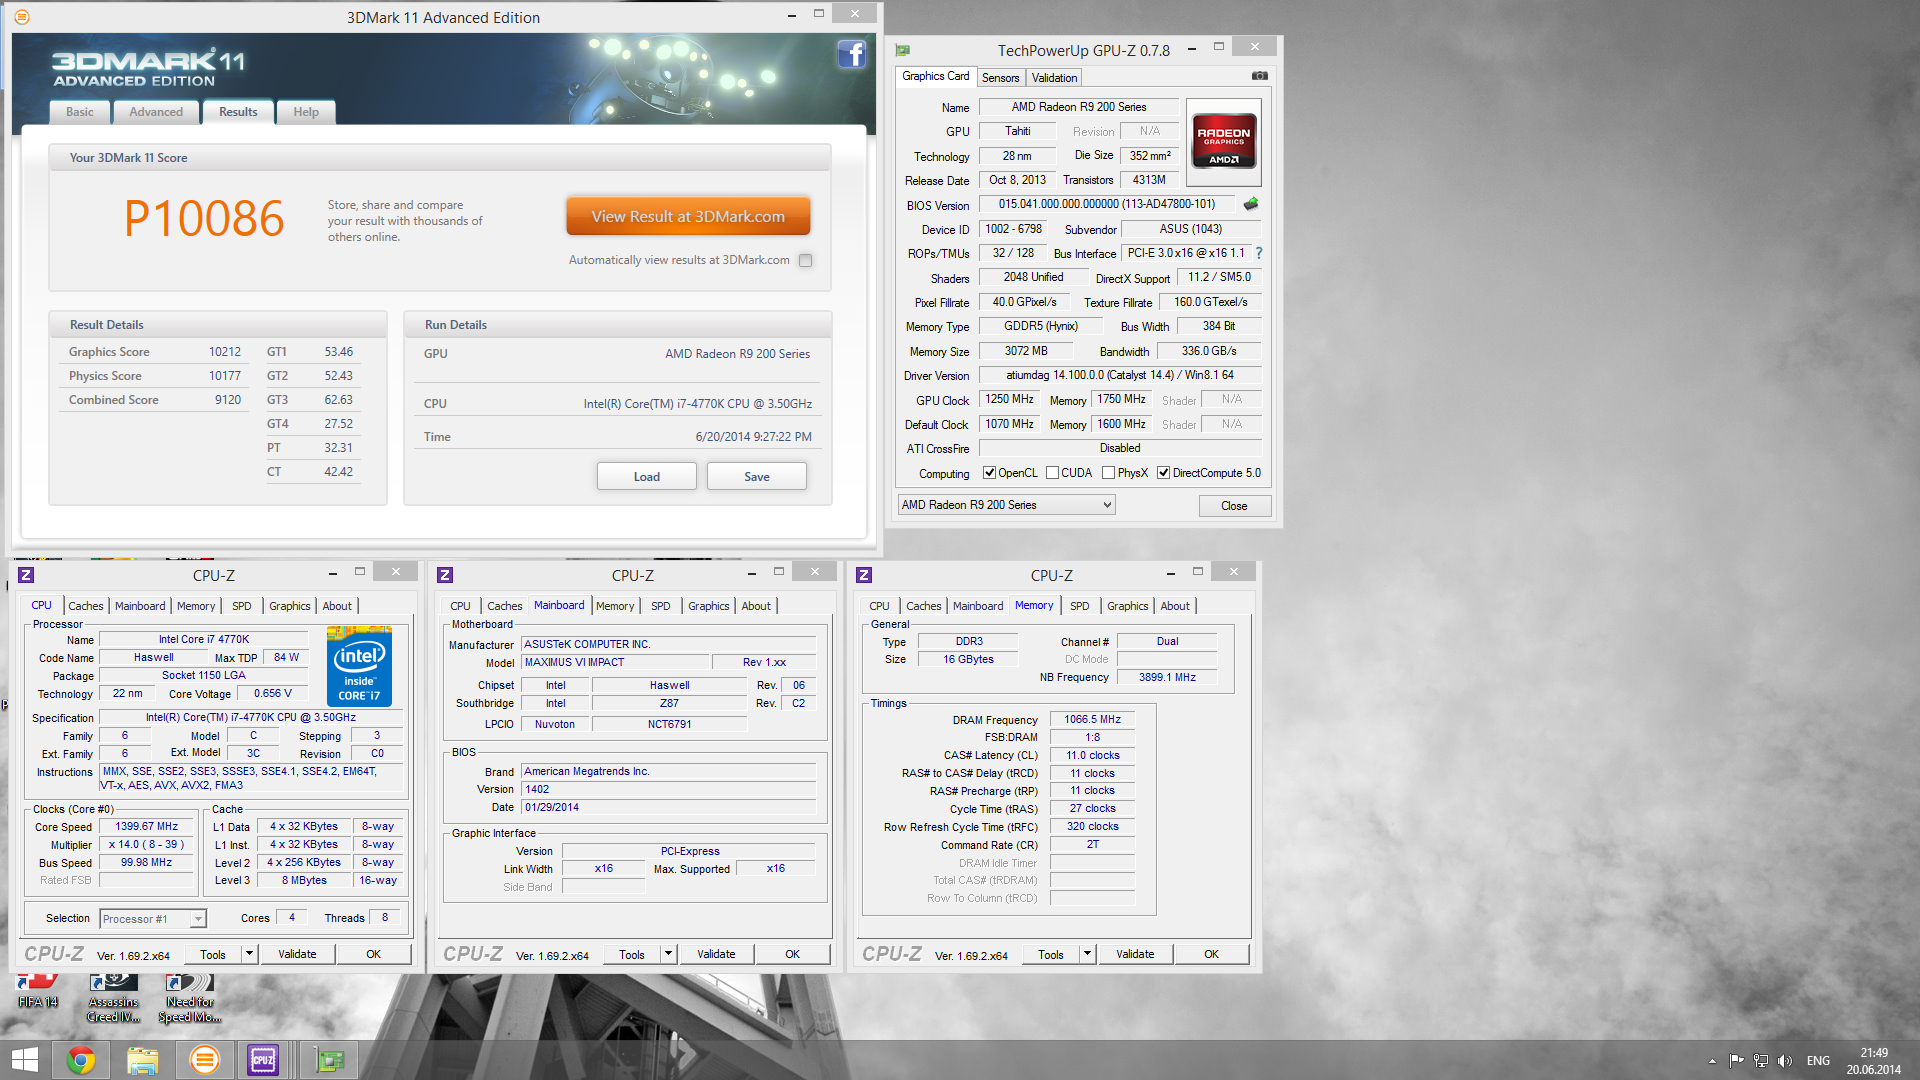Toggle the OpenCL checkbox in GPU-Z

pyautogui.click(x=989, y=473)
